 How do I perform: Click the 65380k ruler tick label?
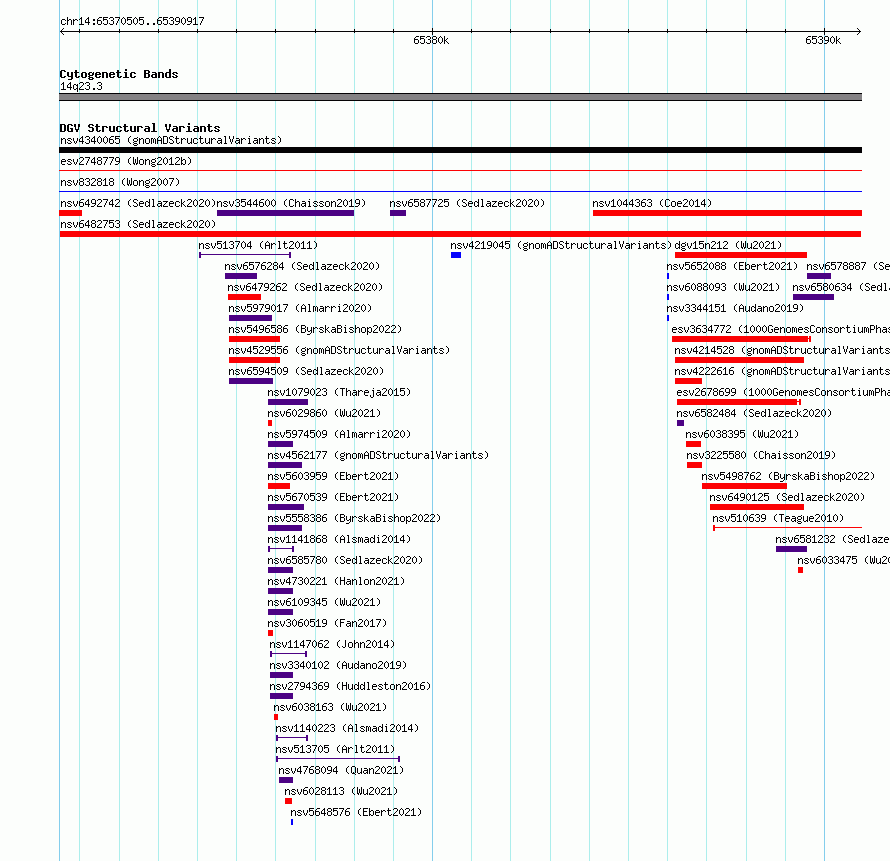coord(431,40)
